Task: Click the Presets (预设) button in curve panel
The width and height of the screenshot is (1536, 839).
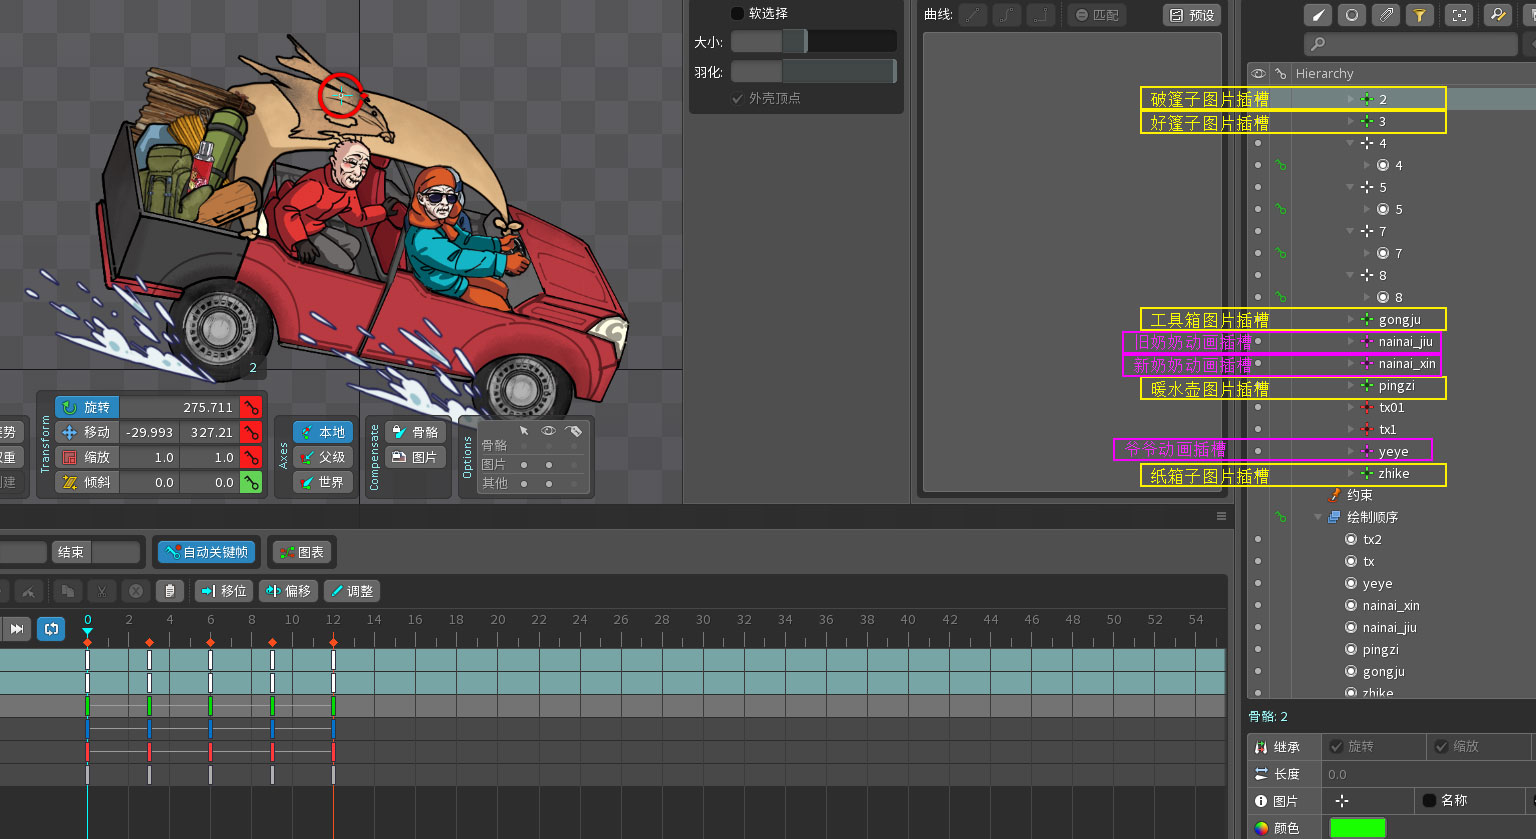Action: click(1192, 15)
